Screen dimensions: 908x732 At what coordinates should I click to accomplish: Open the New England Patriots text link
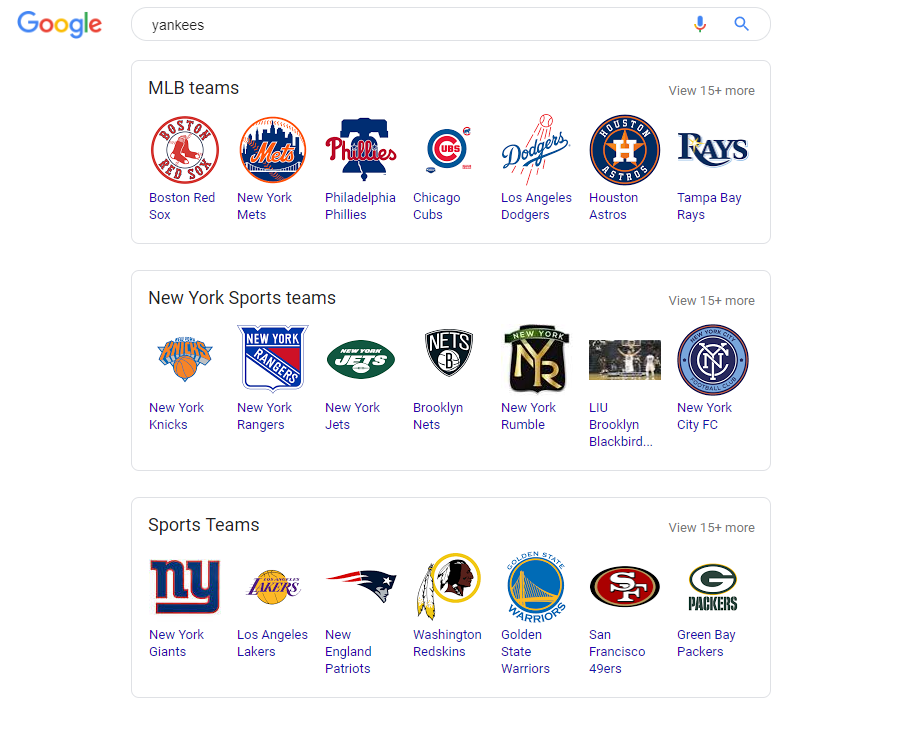pos(348,652)
